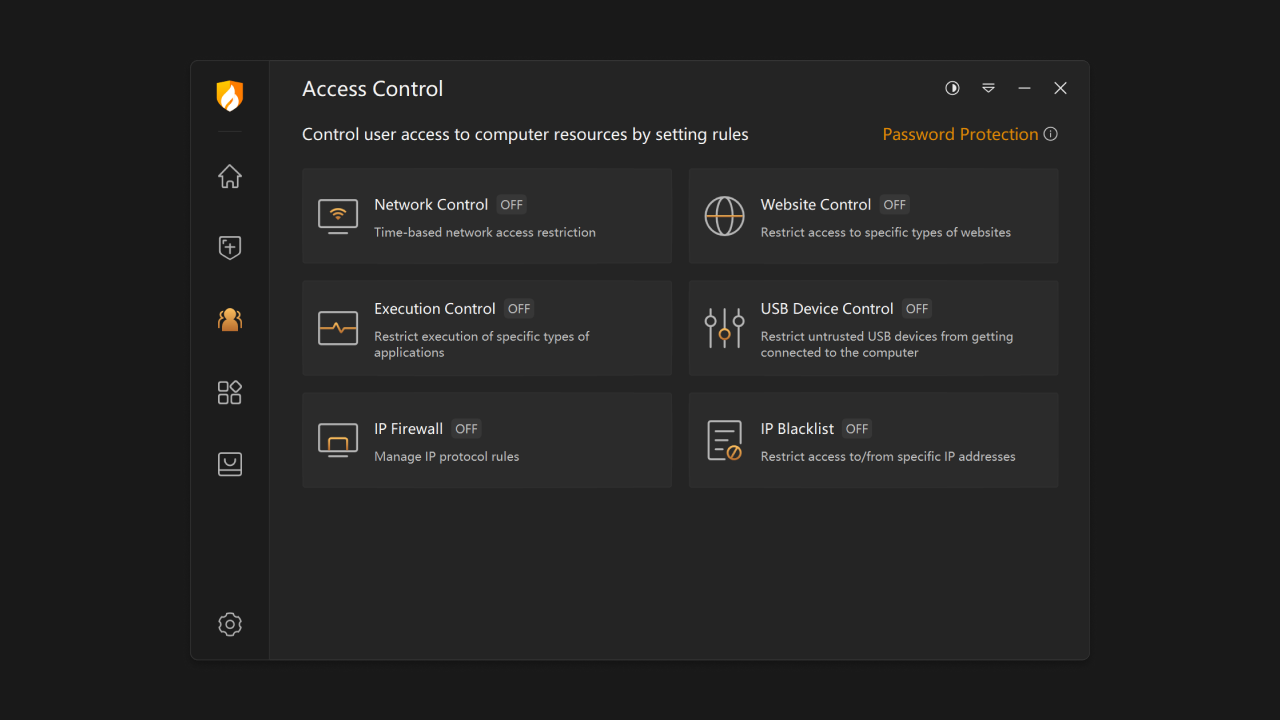Select the shield-plus Protection icon in sidebar
The image size is (1280, 720).
(x=229, y=247)
